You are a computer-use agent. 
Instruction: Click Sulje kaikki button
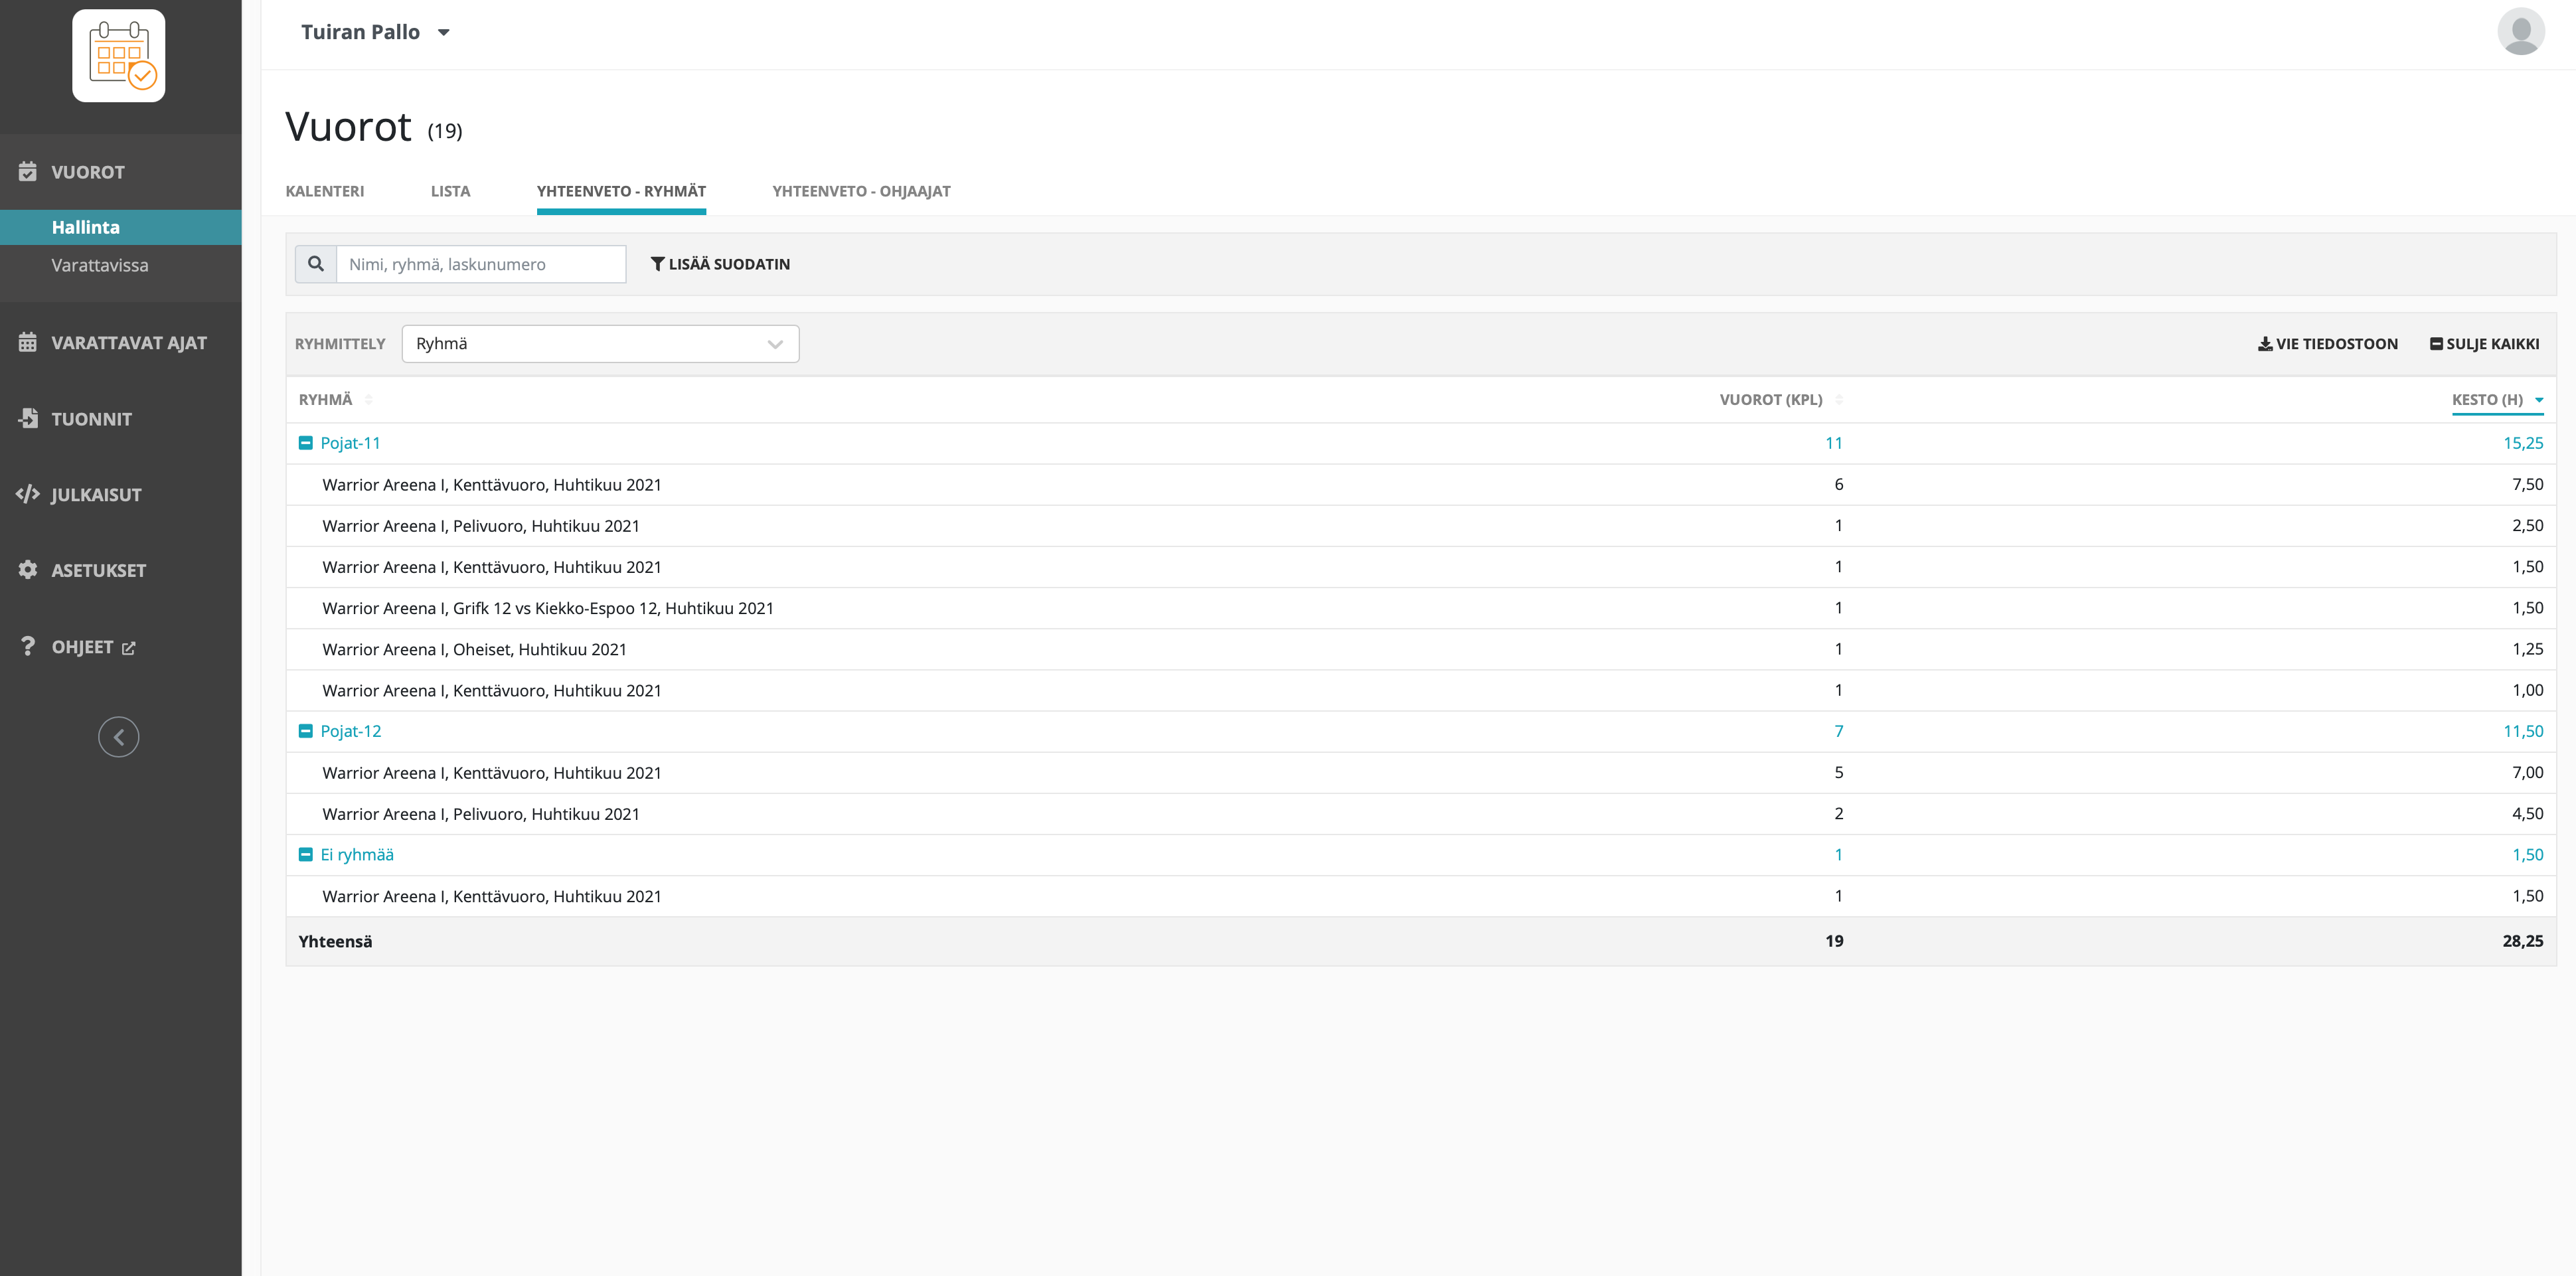pyautogui.click(x=2484, y=344)
